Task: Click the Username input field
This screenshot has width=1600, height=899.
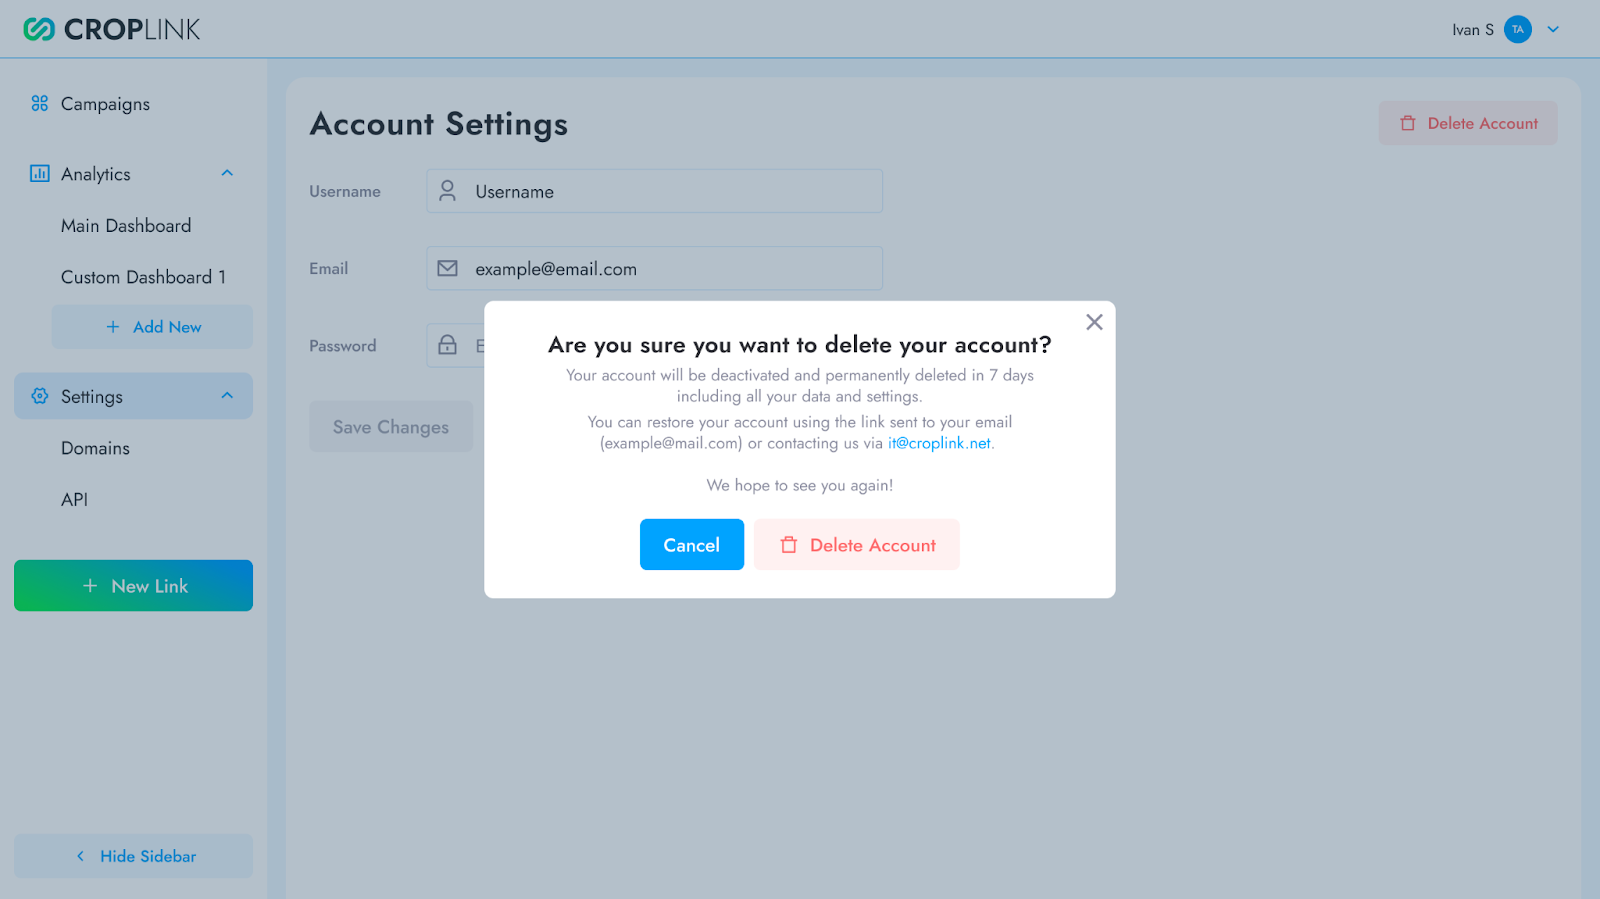Action: pos(670,191)
